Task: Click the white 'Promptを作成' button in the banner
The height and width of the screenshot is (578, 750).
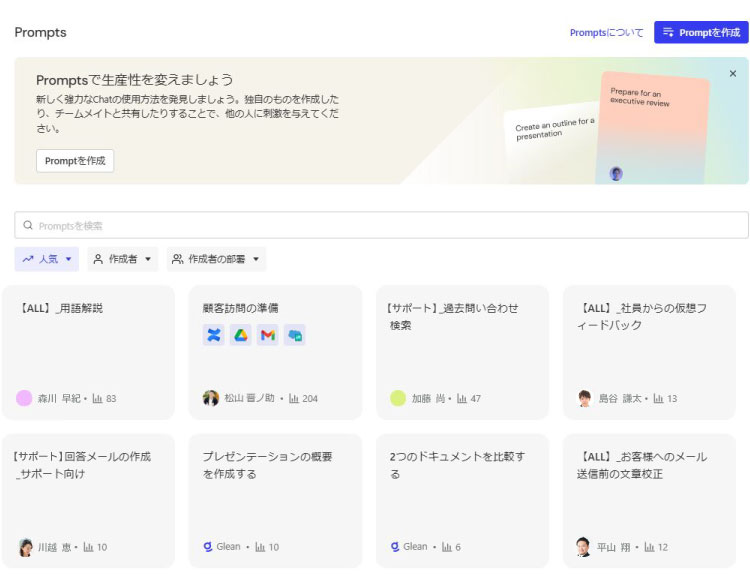Action: click(x=75, y=161)
